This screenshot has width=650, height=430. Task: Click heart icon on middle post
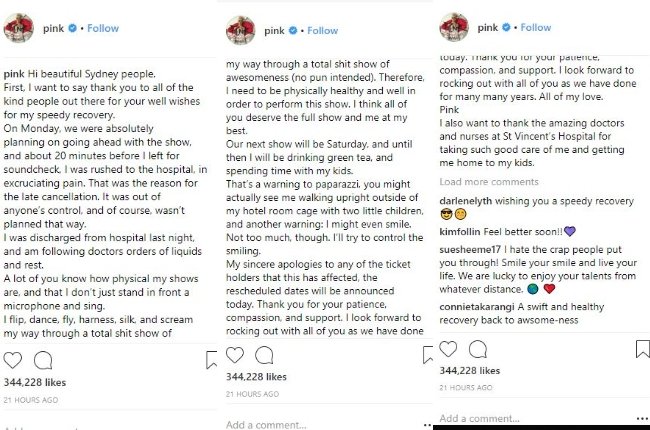(x=235, y=355)
